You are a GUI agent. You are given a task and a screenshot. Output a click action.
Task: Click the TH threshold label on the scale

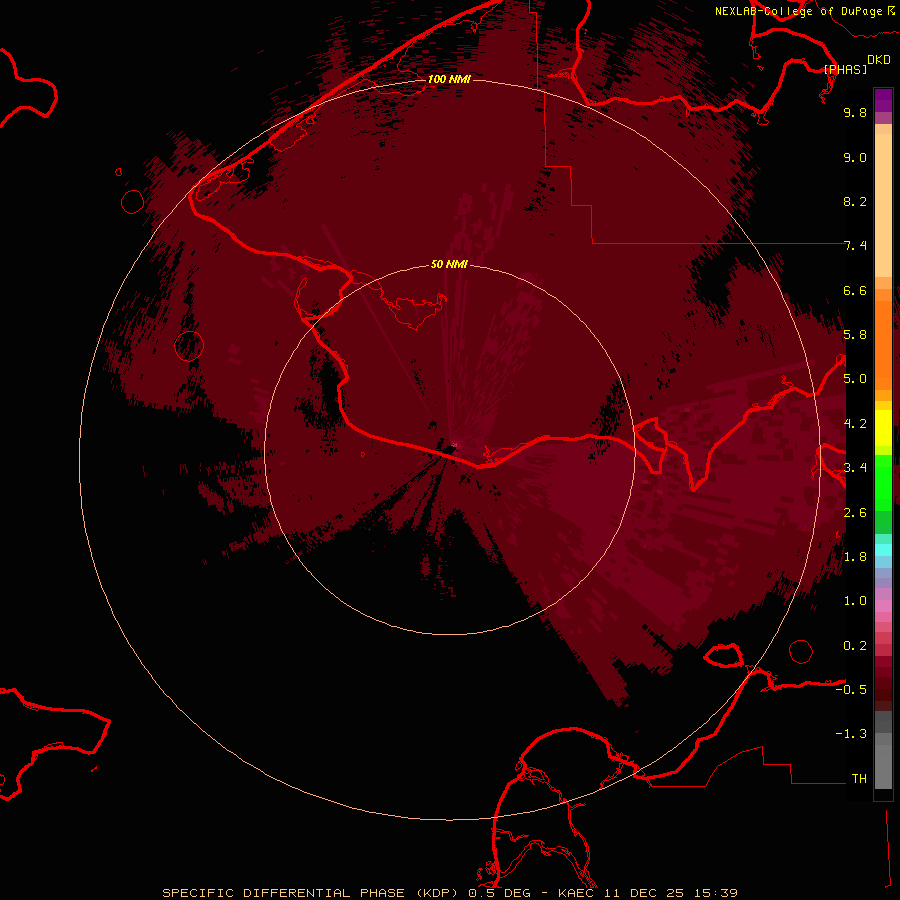[x=859, y=779]
